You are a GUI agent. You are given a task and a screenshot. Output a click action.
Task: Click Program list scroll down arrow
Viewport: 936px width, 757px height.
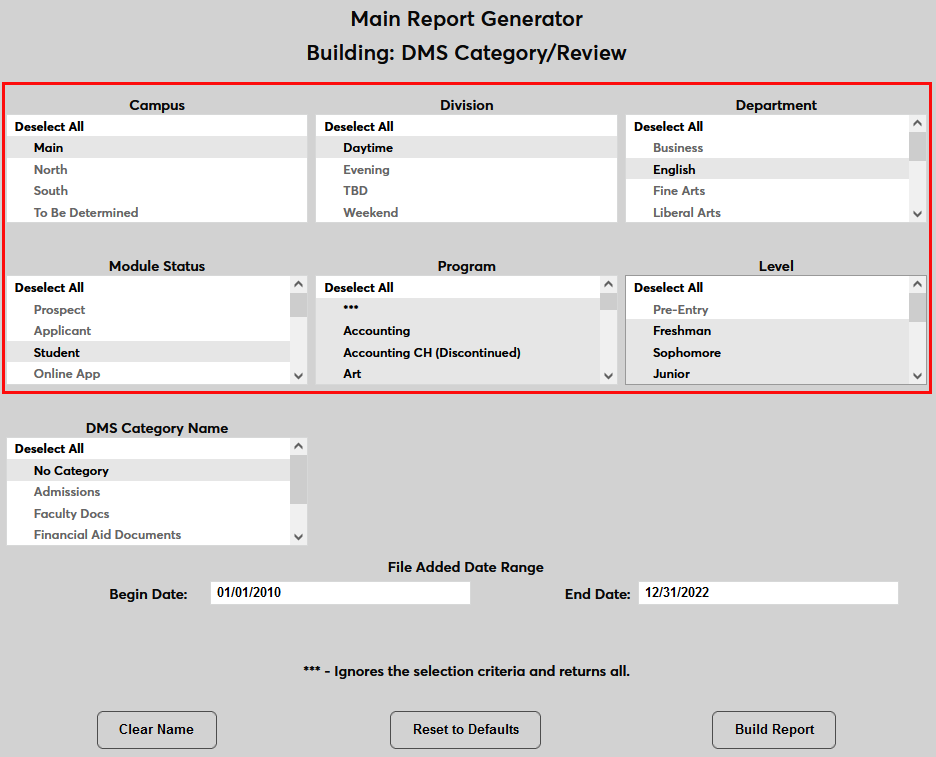pos(608,375)
